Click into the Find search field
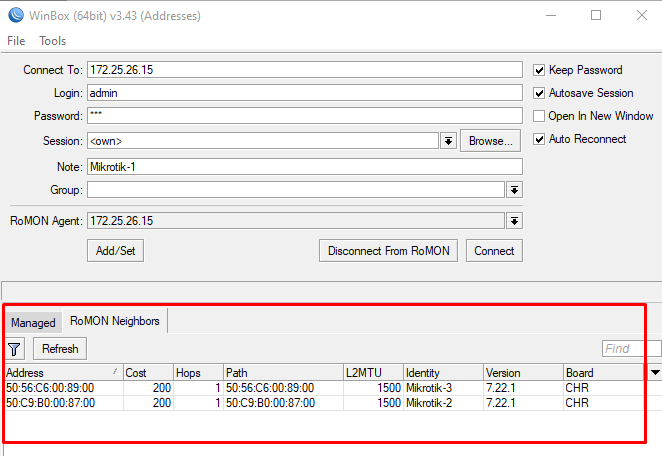 (x=630, y=349)
